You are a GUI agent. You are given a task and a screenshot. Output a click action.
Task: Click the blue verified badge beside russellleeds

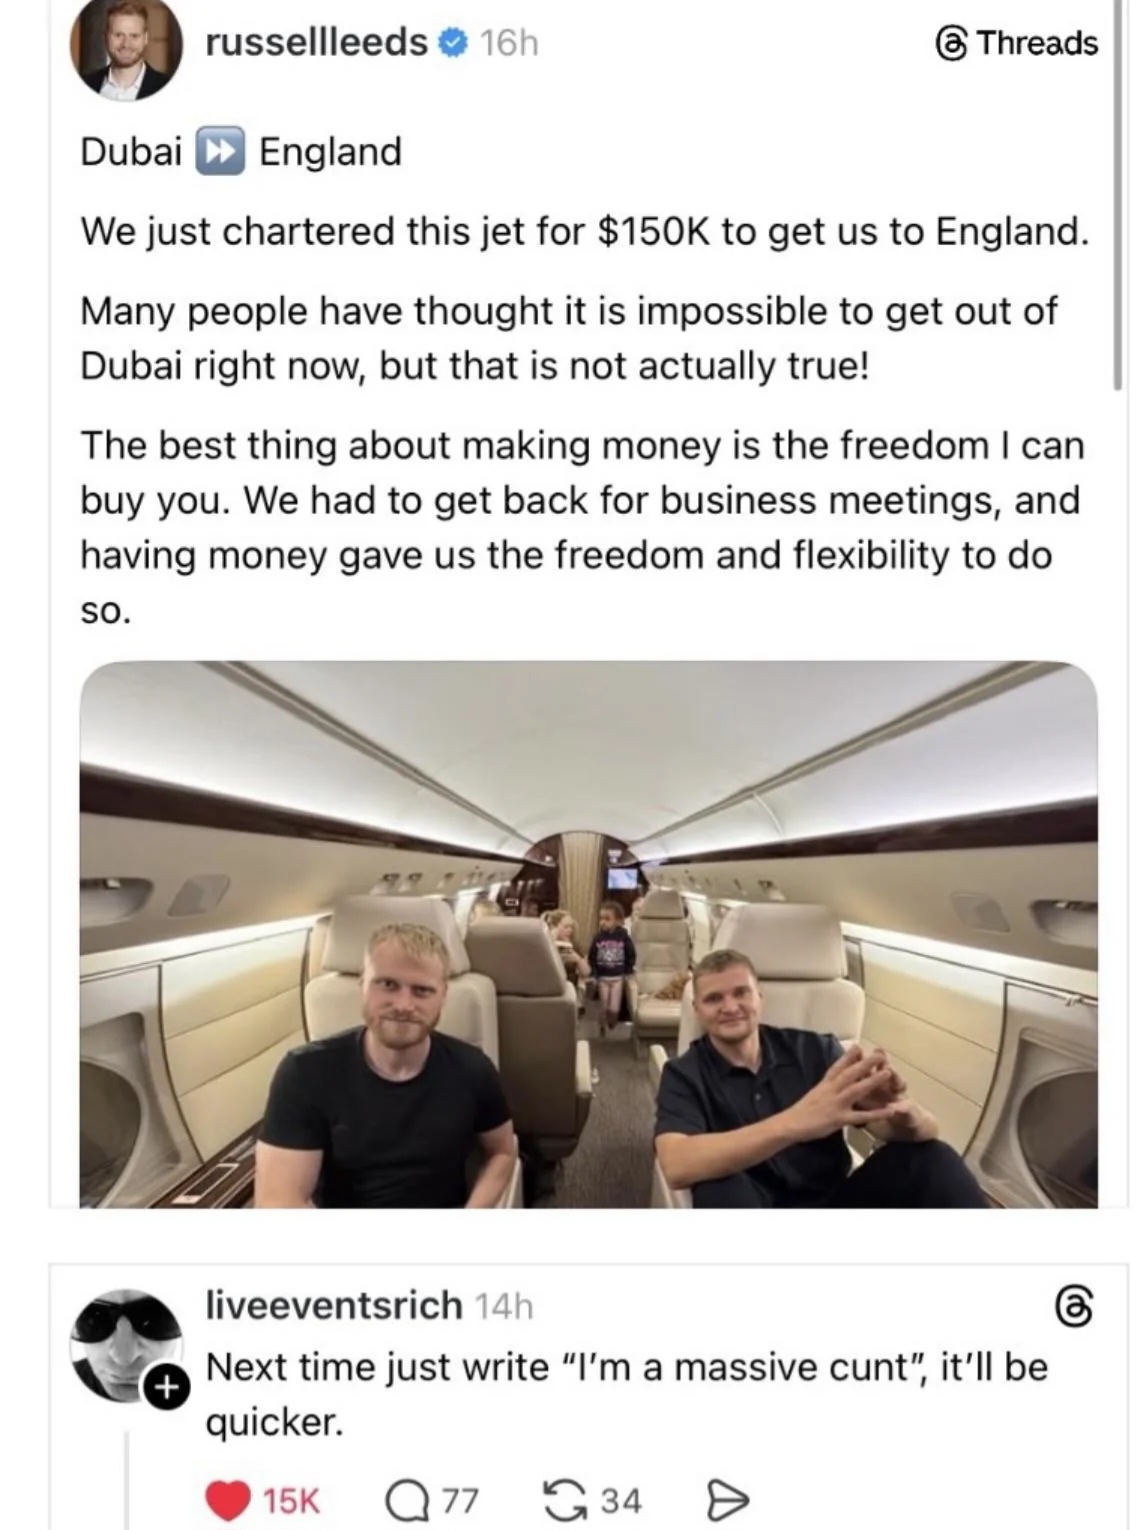pyautogui.click(x=453, y=42)
